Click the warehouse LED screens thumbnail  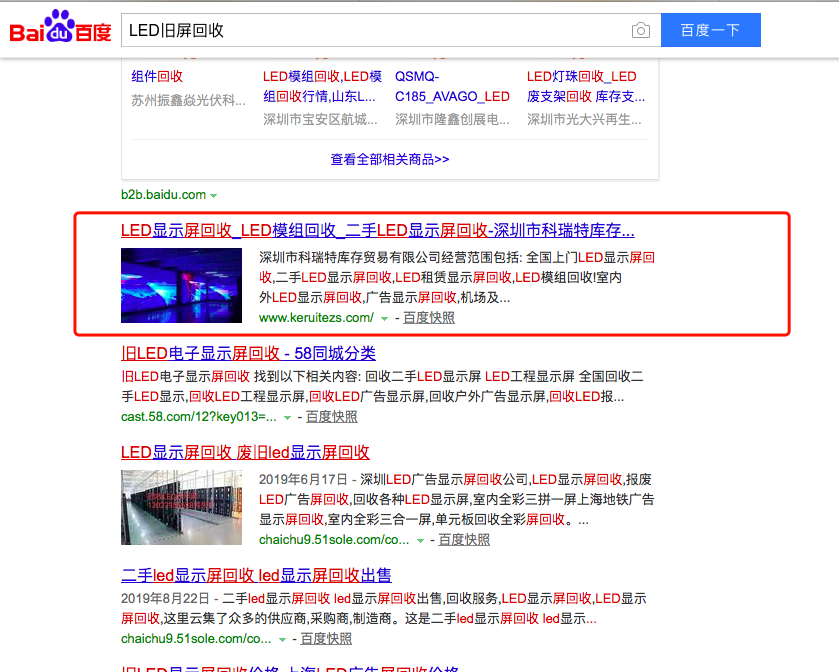pos(181,507)
